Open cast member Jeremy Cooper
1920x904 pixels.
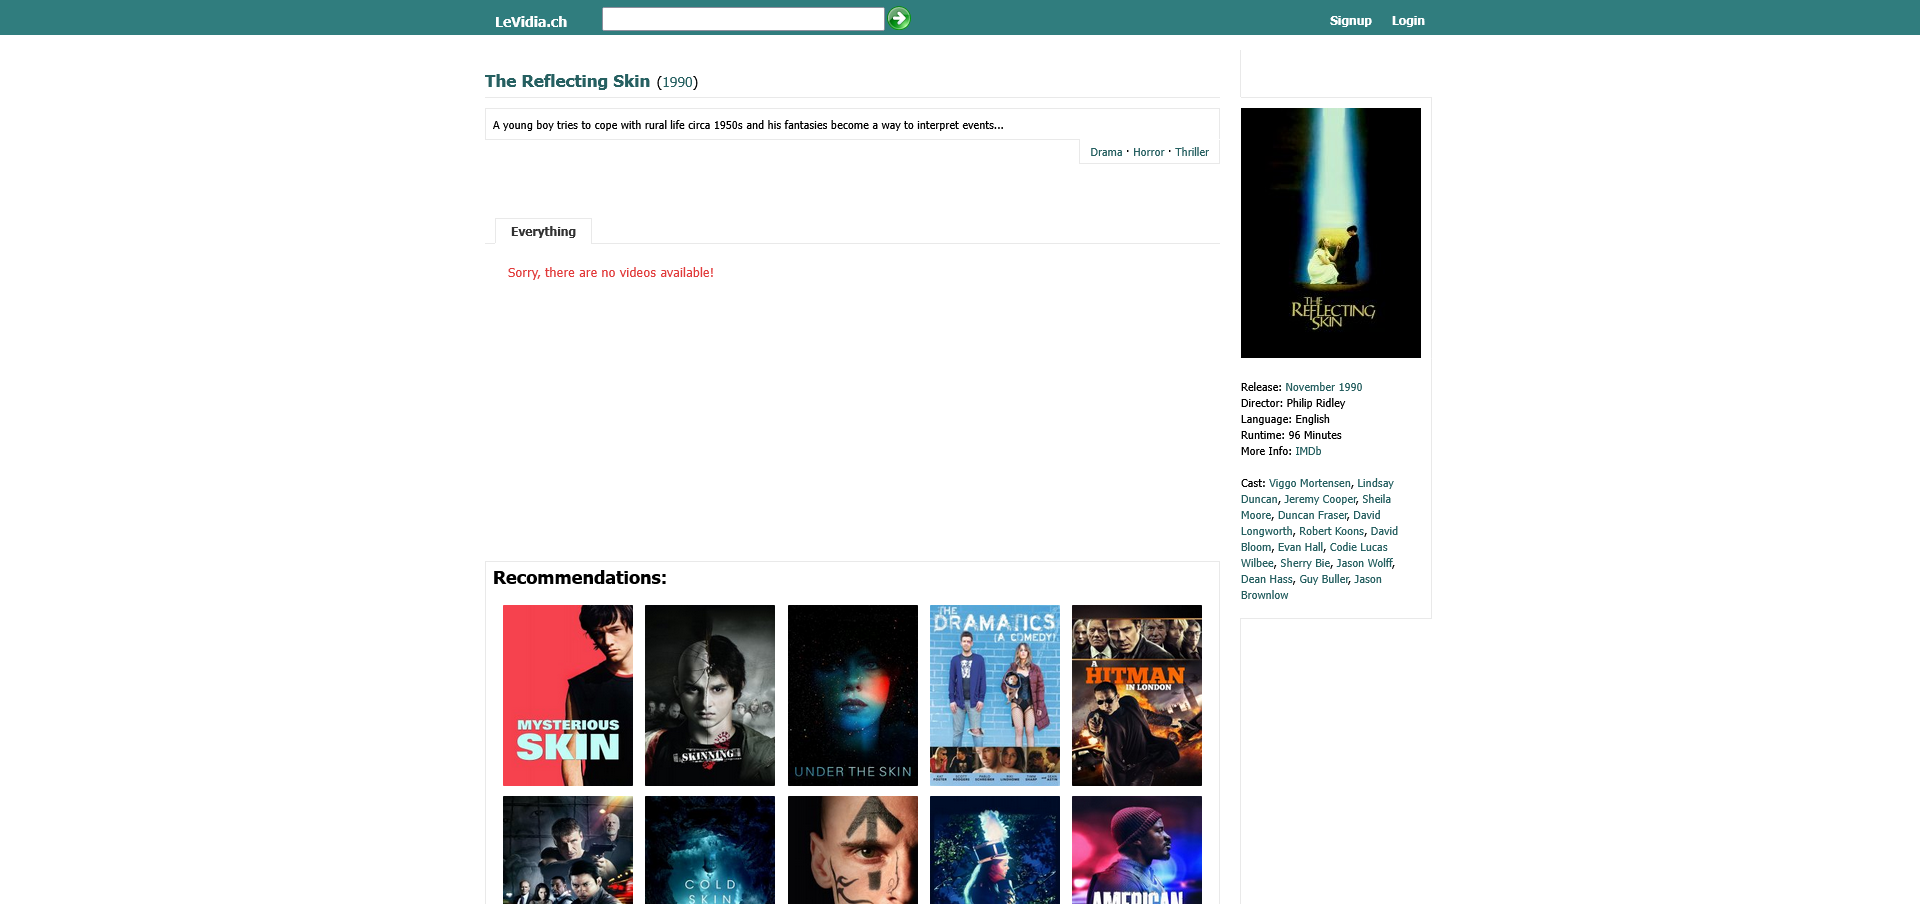[1320, 499]
